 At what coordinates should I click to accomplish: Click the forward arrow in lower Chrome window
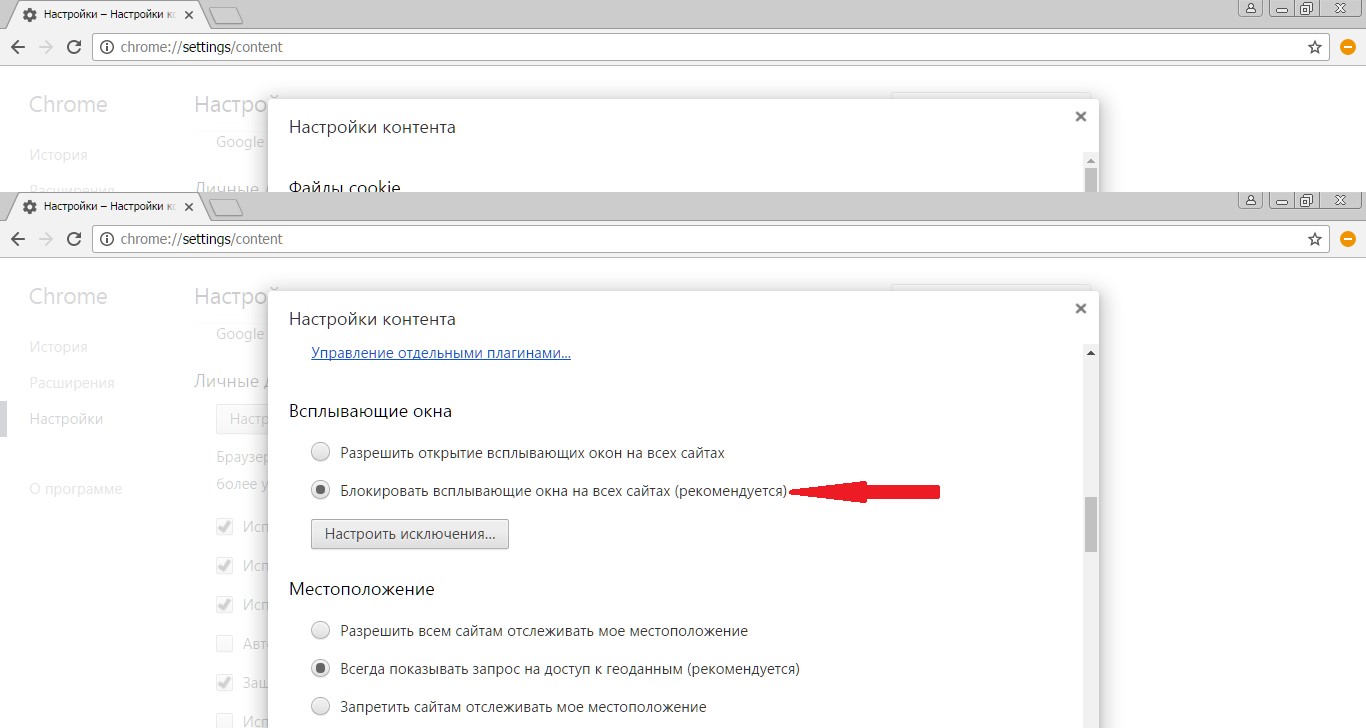(46, 239)
